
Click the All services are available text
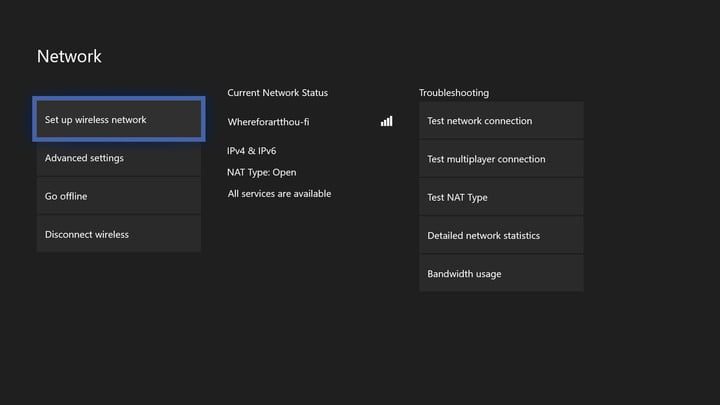279,193
